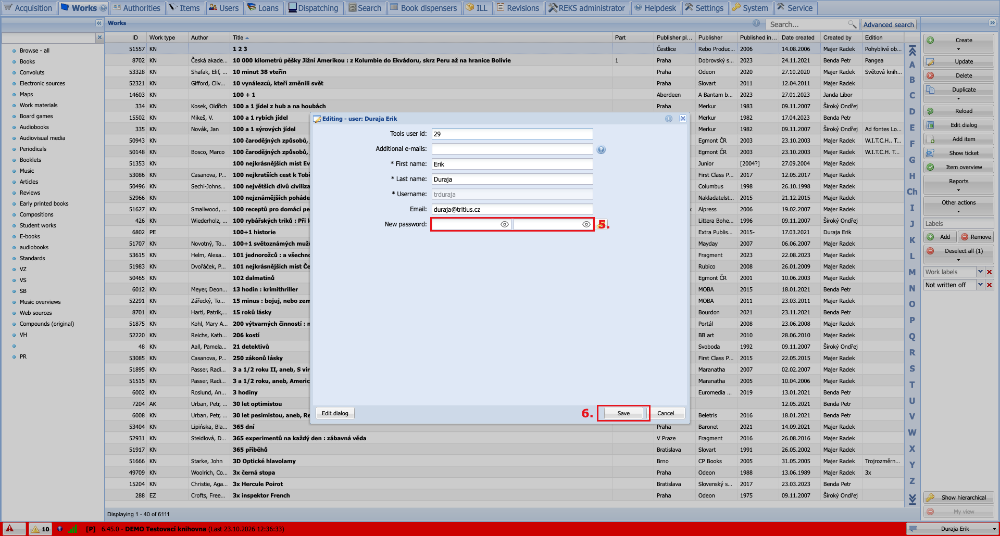The image size is (1000, 536).
Task: Click the green Reload icon button
Action: (x=930, y=111)
